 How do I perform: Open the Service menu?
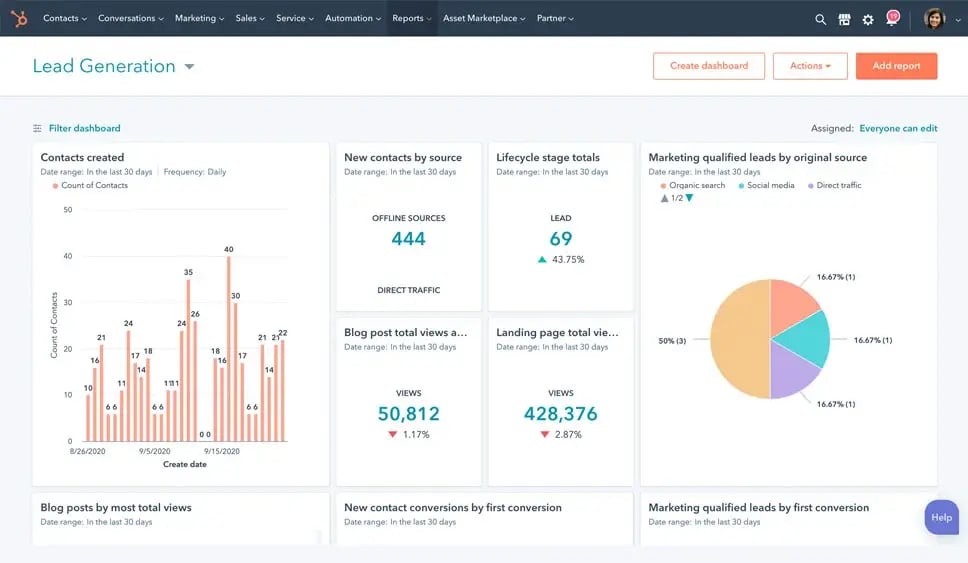(295, 19)
